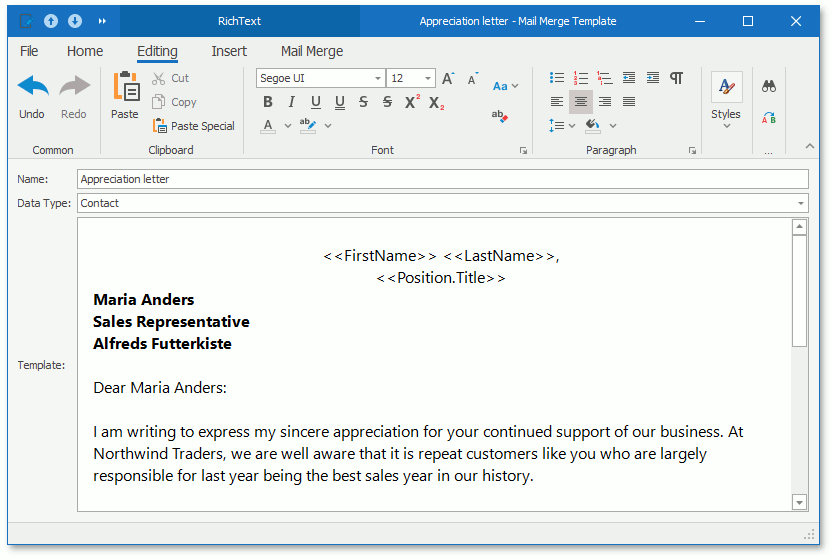This screenshot has width=833, height=560.
Task: Collapse the ribbon with the chevron
Action: (x=810, y=146)
